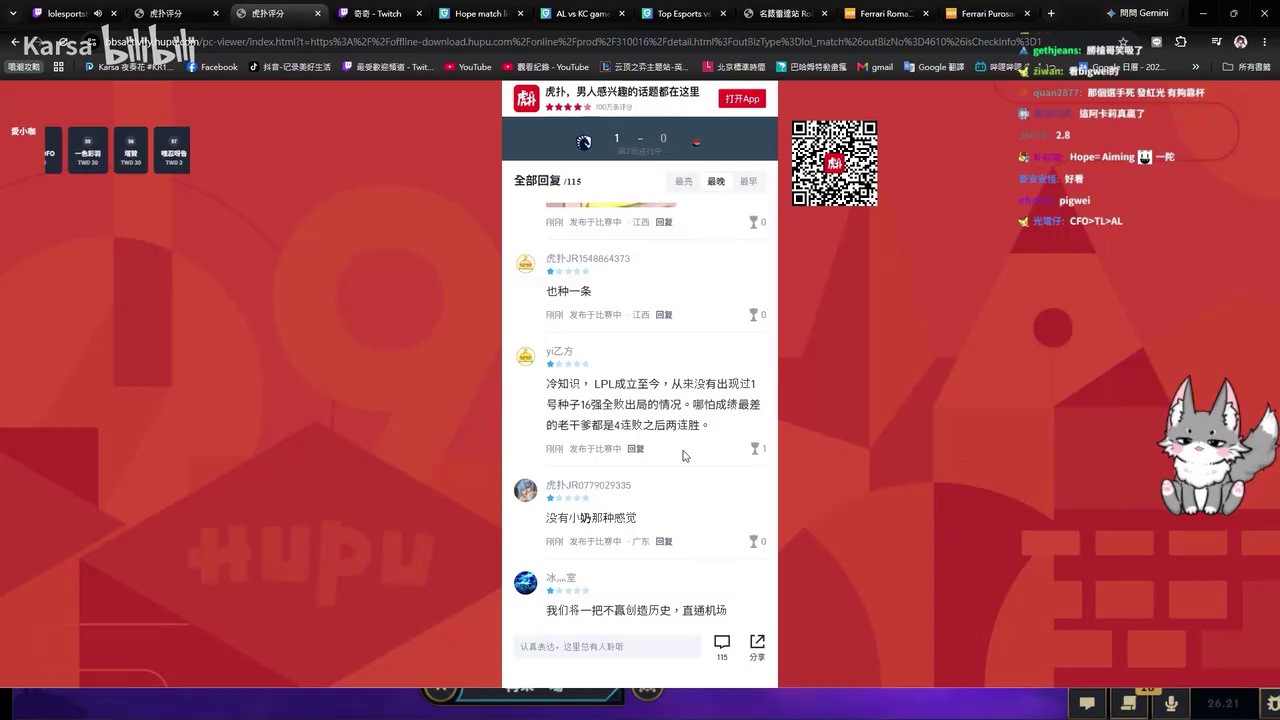Open a new browser tab with plus button
Screen dimensions: 1280x720
pos(1051,14)
